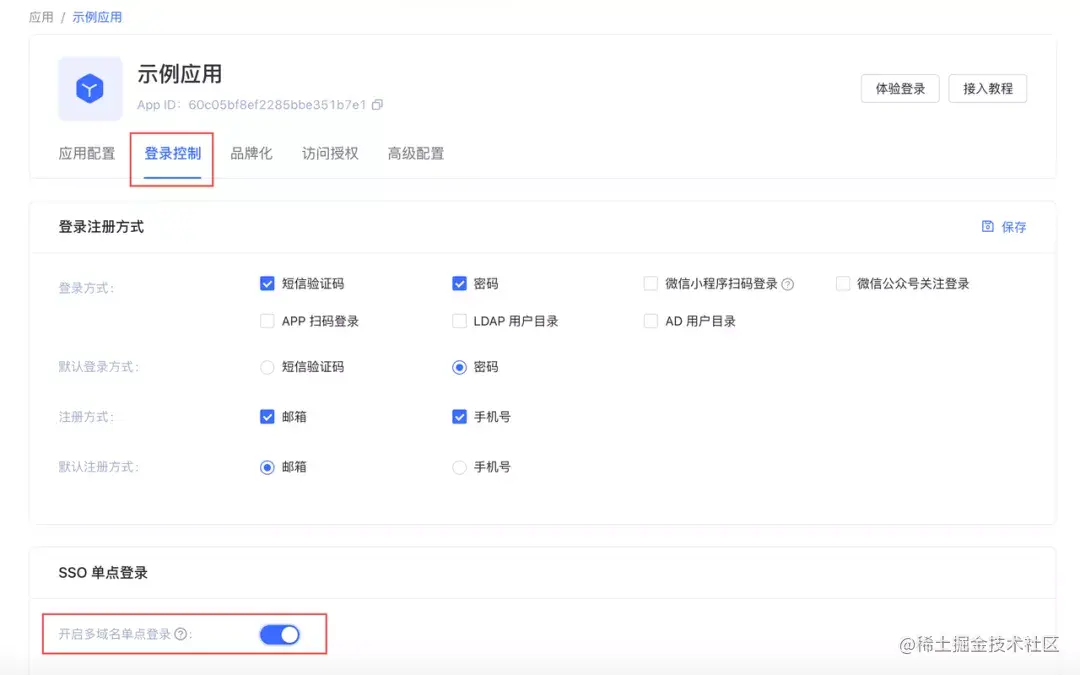This screenshot has width=1080, height=675.
Task: Enable 微信公众号关注登录 checkbox
Action: (x=843, y=283)
